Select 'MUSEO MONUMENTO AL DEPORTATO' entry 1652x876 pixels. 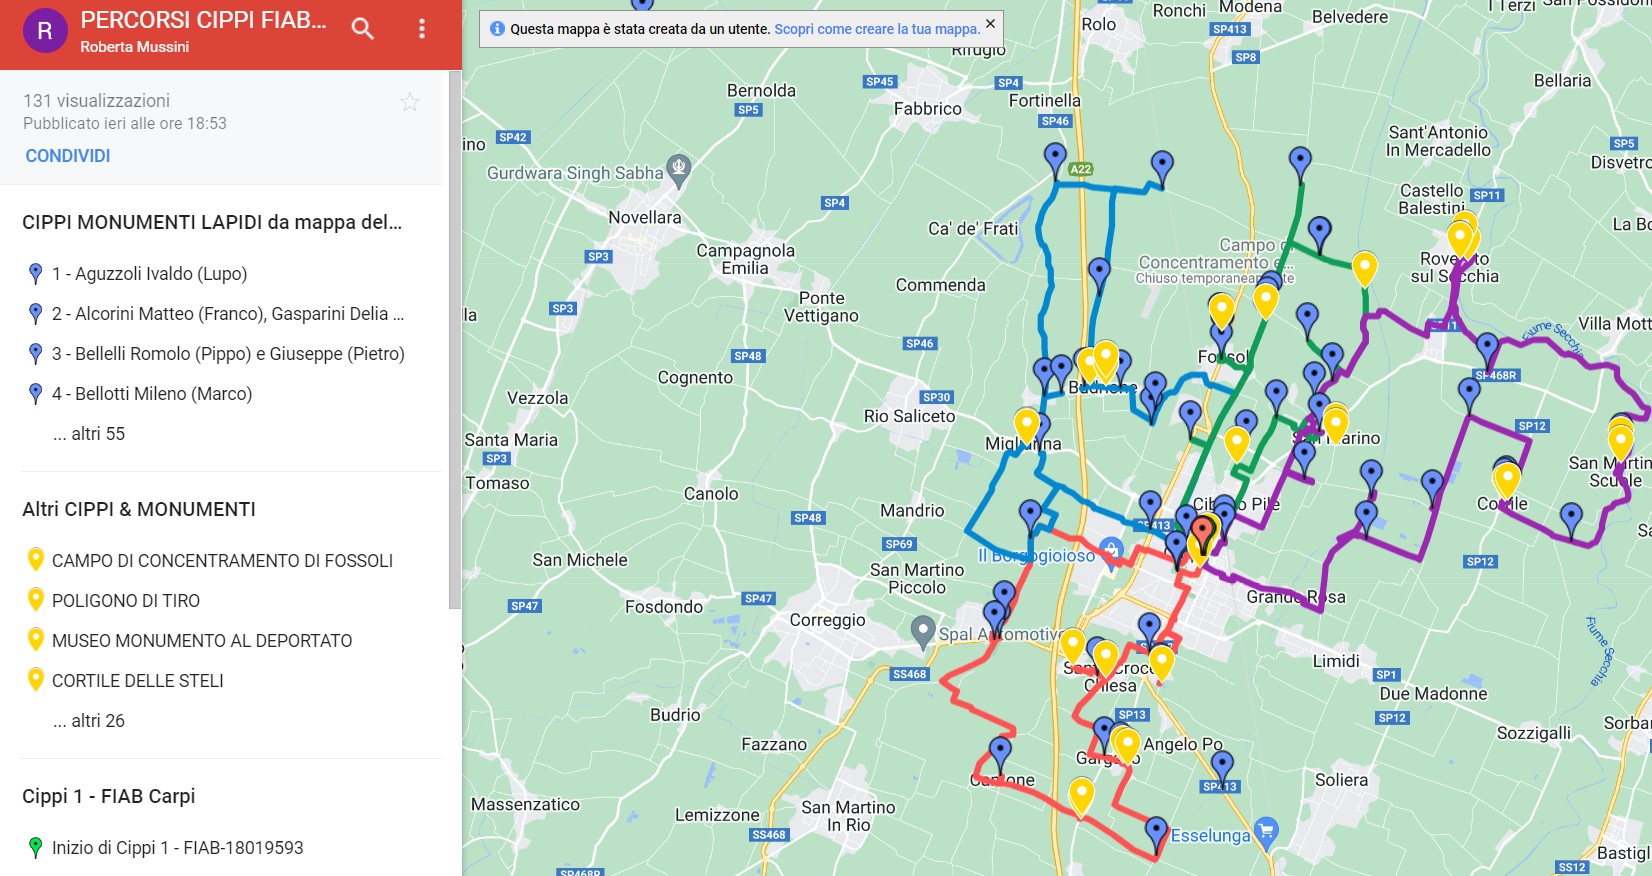[x=202, y=641]
